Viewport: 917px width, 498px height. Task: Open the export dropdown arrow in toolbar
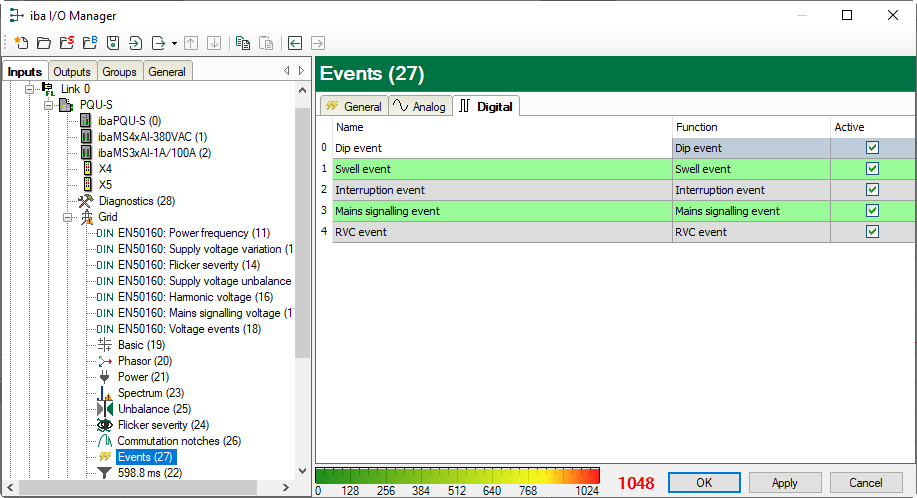pos(174,43)
